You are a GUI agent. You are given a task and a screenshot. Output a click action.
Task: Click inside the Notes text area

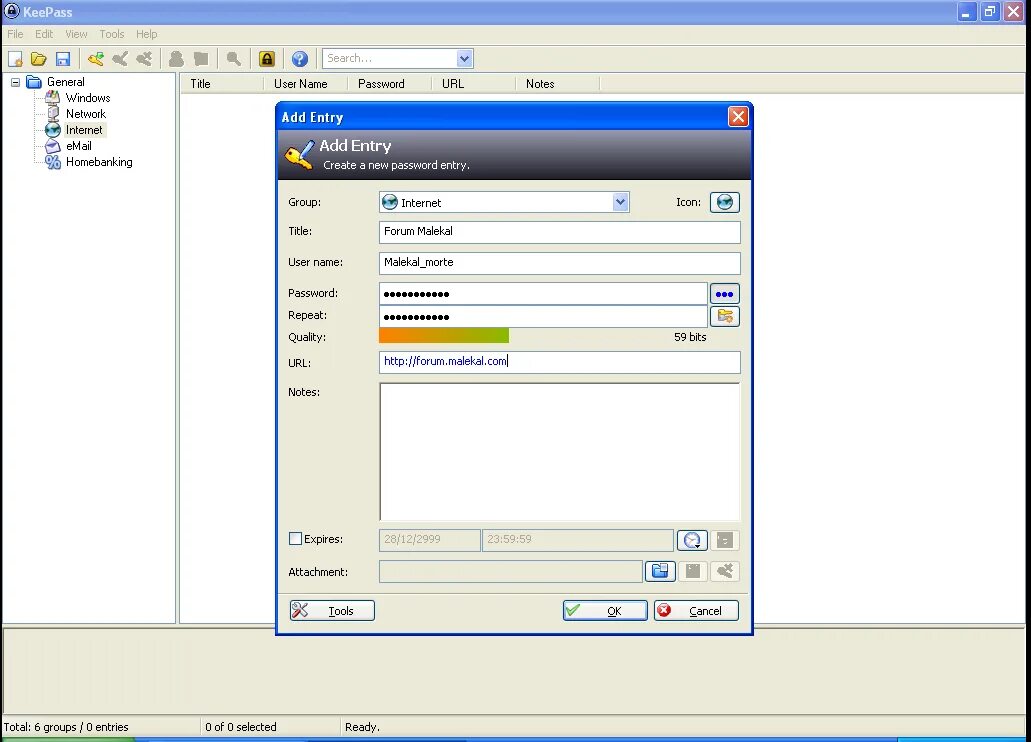[x=560, y=452]
